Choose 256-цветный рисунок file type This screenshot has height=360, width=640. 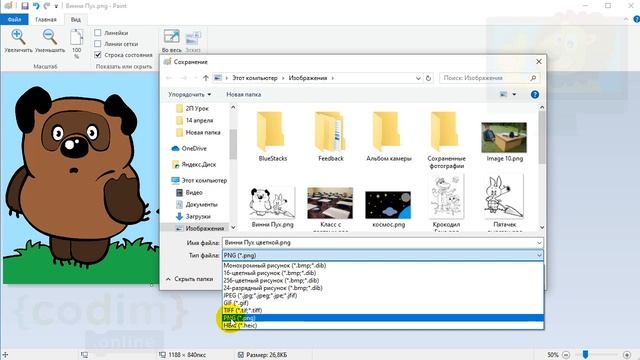(x=383, y=280)
